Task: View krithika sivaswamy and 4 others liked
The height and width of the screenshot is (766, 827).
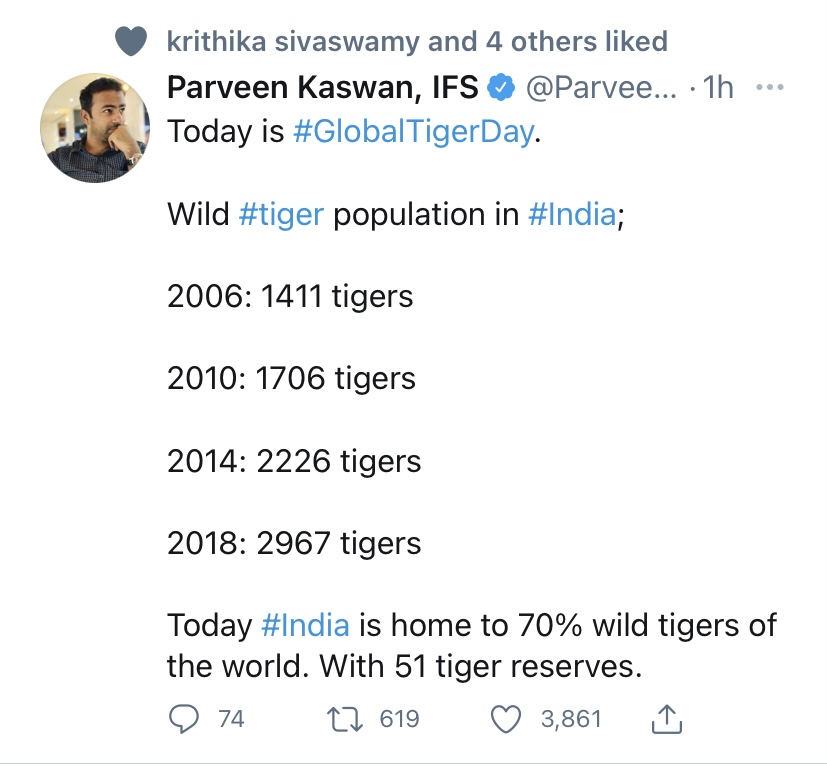Action: [417, 42]
